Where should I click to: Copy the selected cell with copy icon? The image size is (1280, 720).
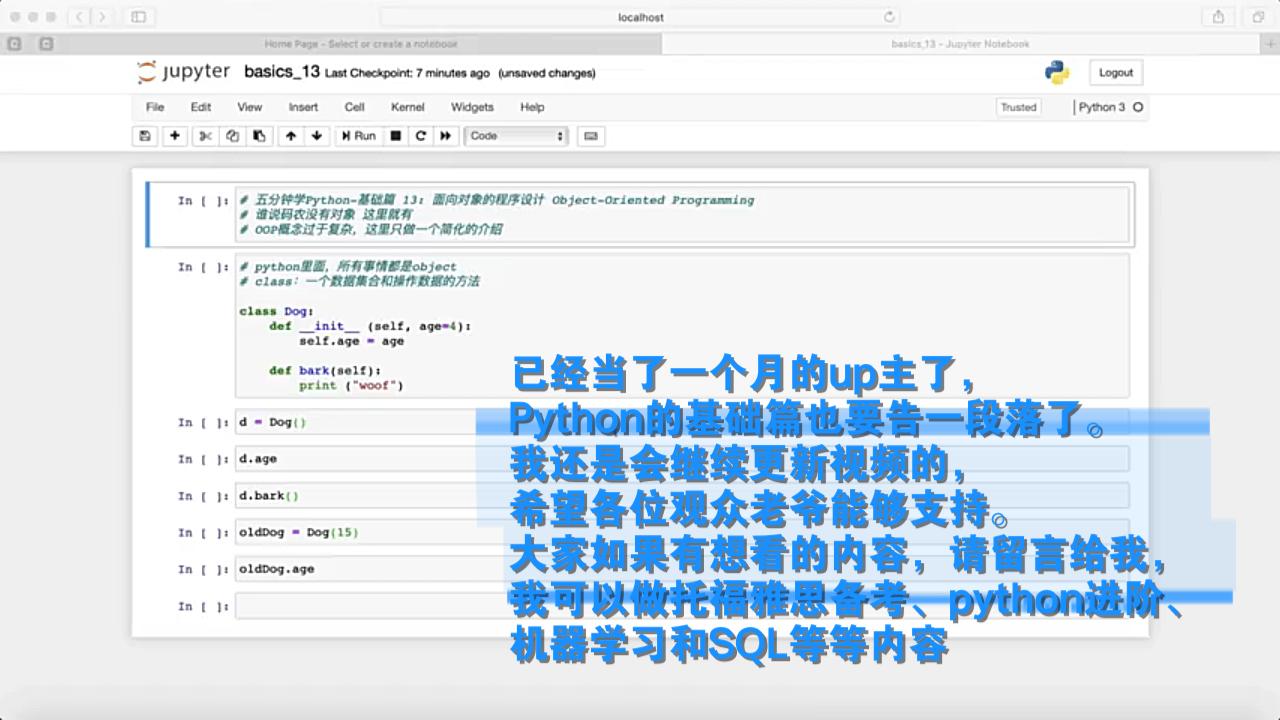[x=231, y=136]
